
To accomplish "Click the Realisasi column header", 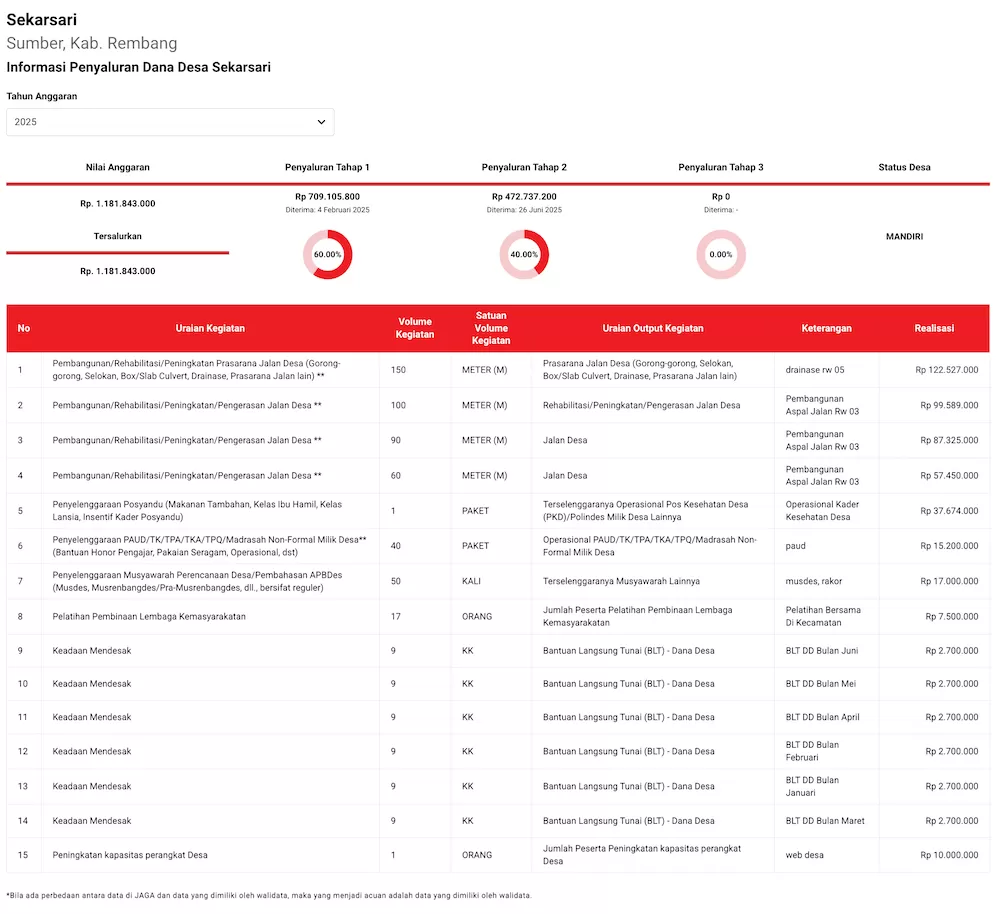I will (933, 328).
